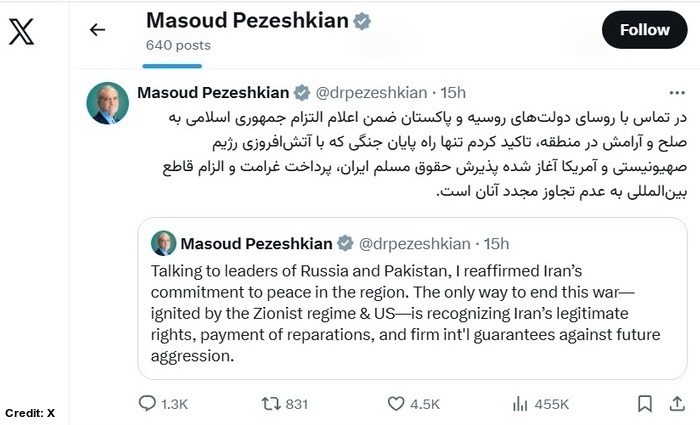
Task: View post analytics via the bar chart icon
Action: [519, 403]
